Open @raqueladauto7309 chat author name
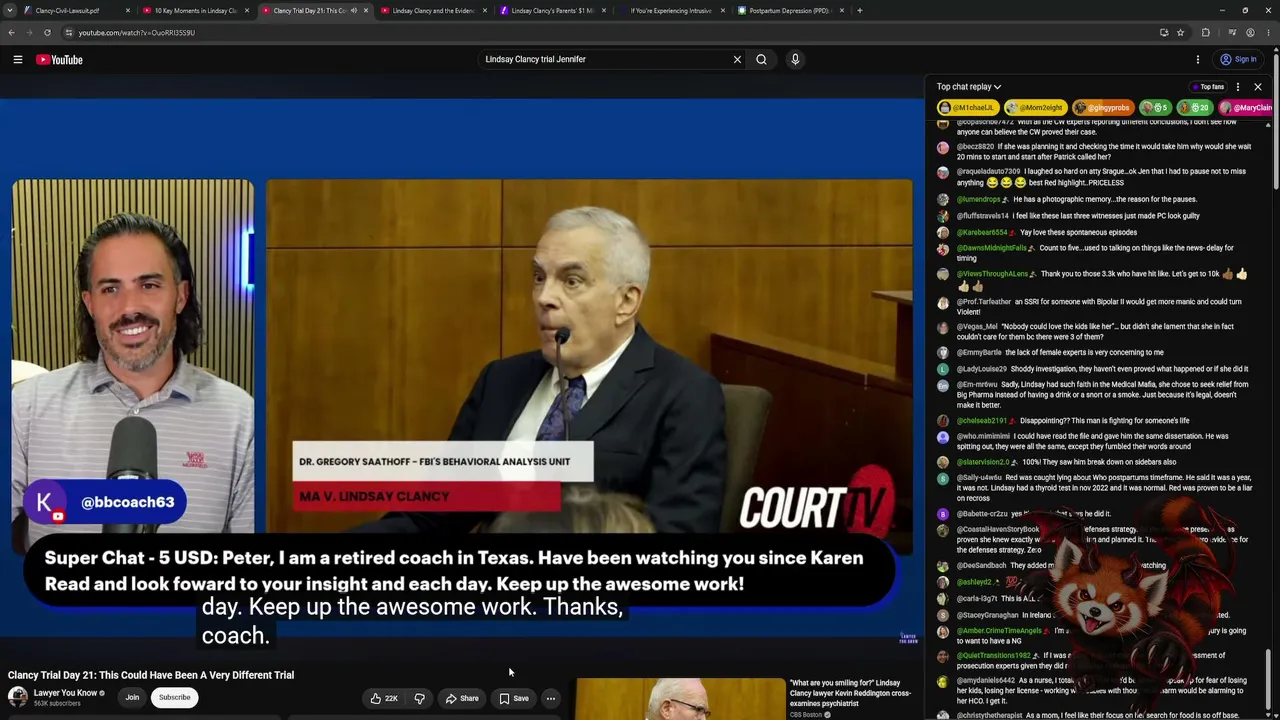The image size is (1280, 720). (989, 172)
